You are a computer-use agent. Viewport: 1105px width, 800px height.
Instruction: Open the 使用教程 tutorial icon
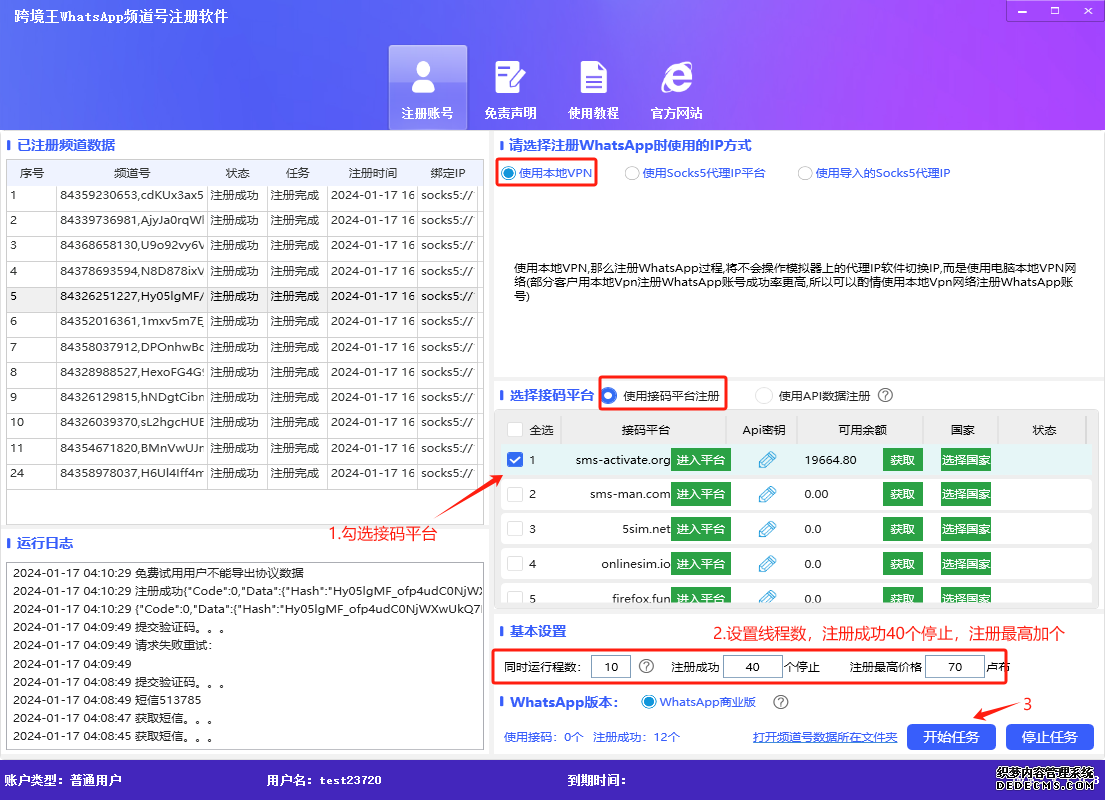(594, 85)
